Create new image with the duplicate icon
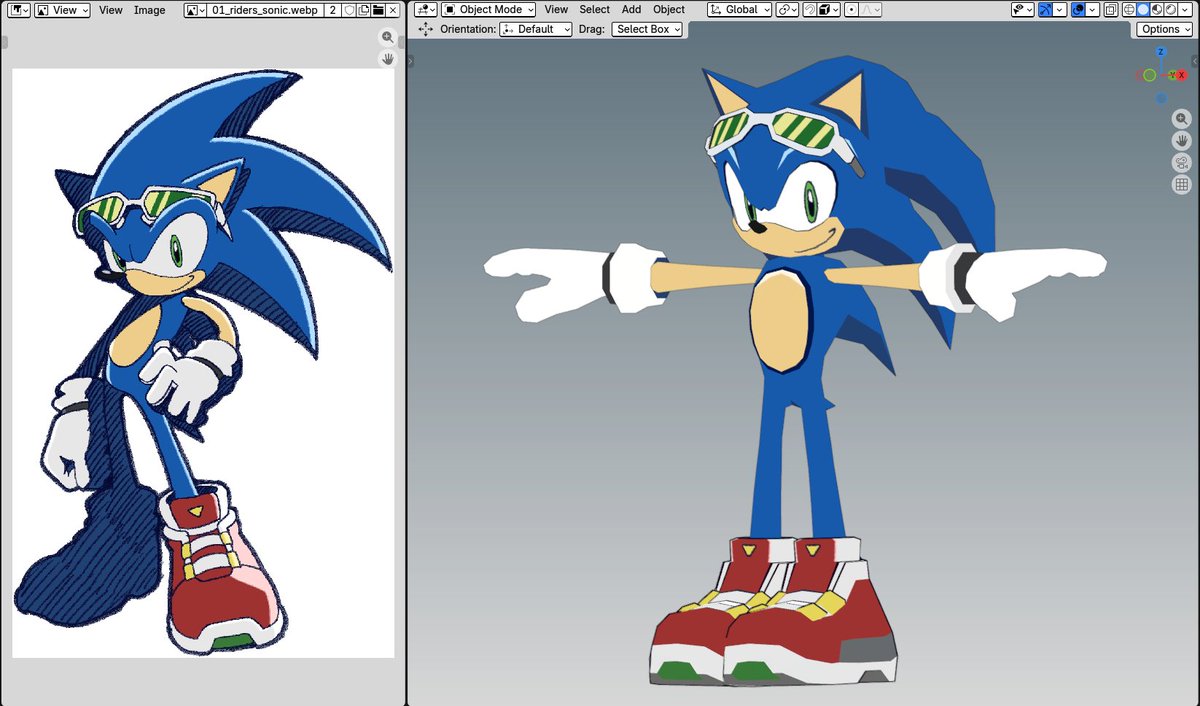The image size is (1200, 706). point(364,10)
